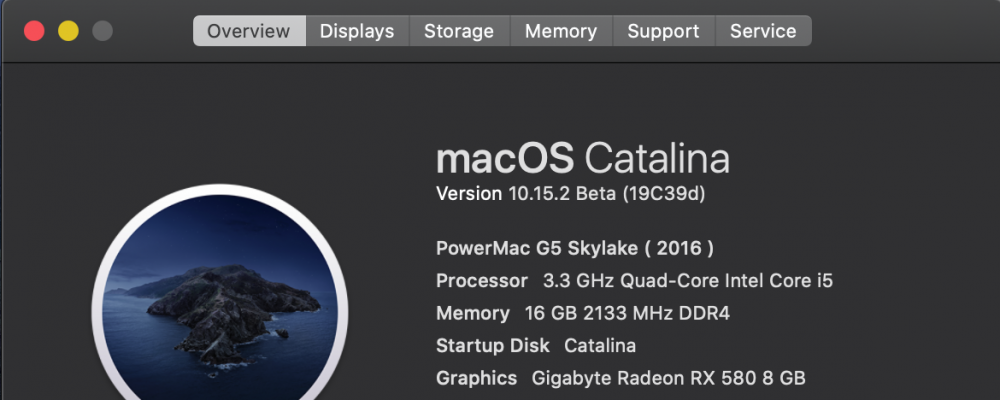1000x400 pixels.
Task: Click the Graphics label
Action: (x=476, y=378)
